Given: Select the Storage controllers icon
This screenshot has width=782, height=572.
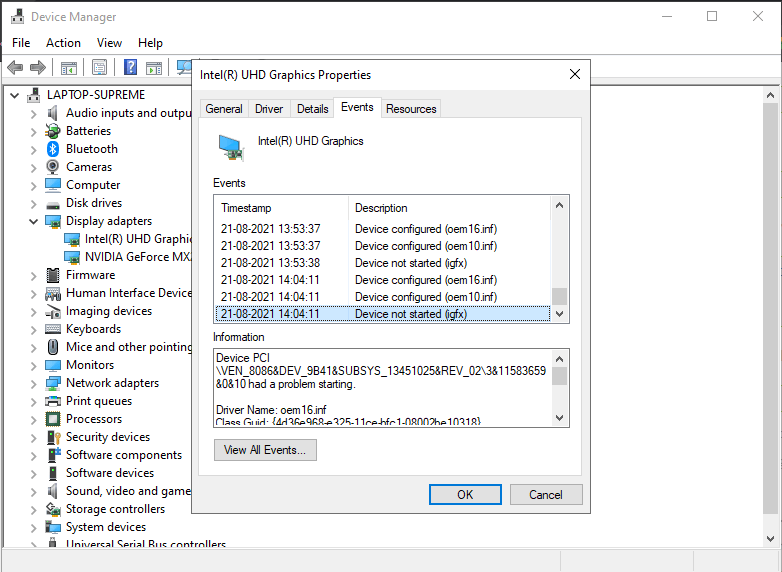Looking at the screenshot, I should [x=53, y=509].
